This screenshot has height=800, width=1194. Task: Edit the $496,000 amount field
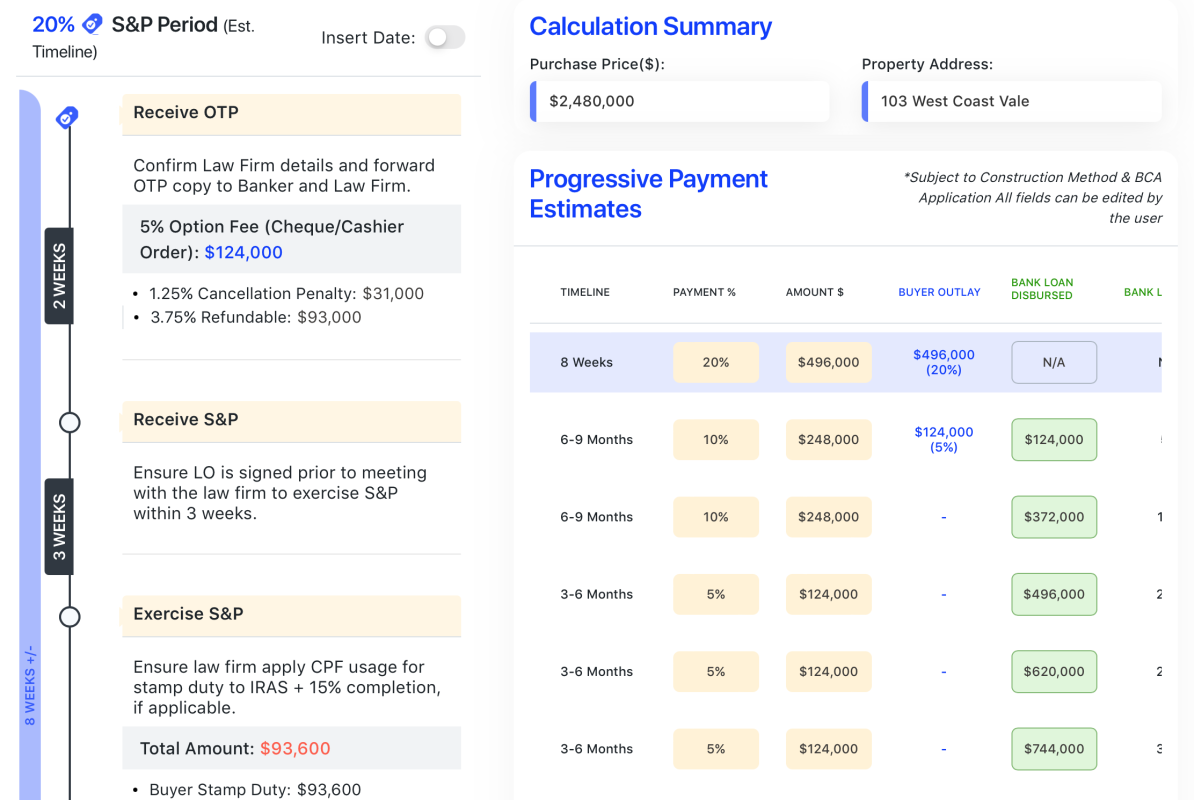[828, 362]
